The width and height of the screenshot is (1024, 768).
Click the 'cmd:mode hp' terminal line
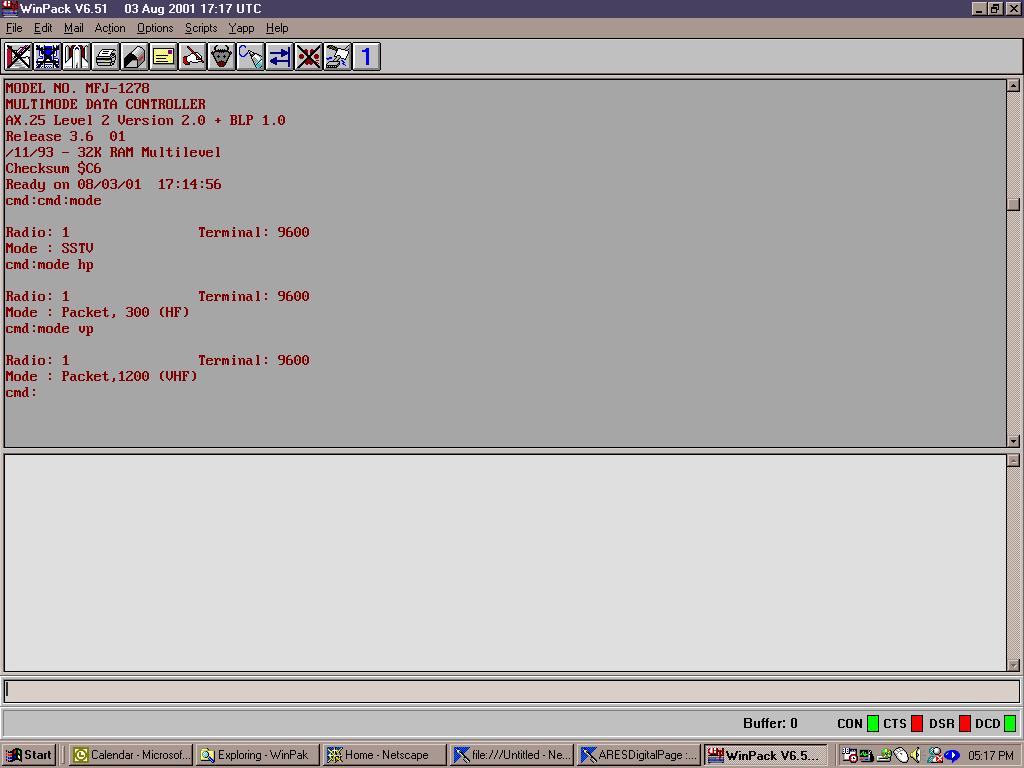(50, 264)
